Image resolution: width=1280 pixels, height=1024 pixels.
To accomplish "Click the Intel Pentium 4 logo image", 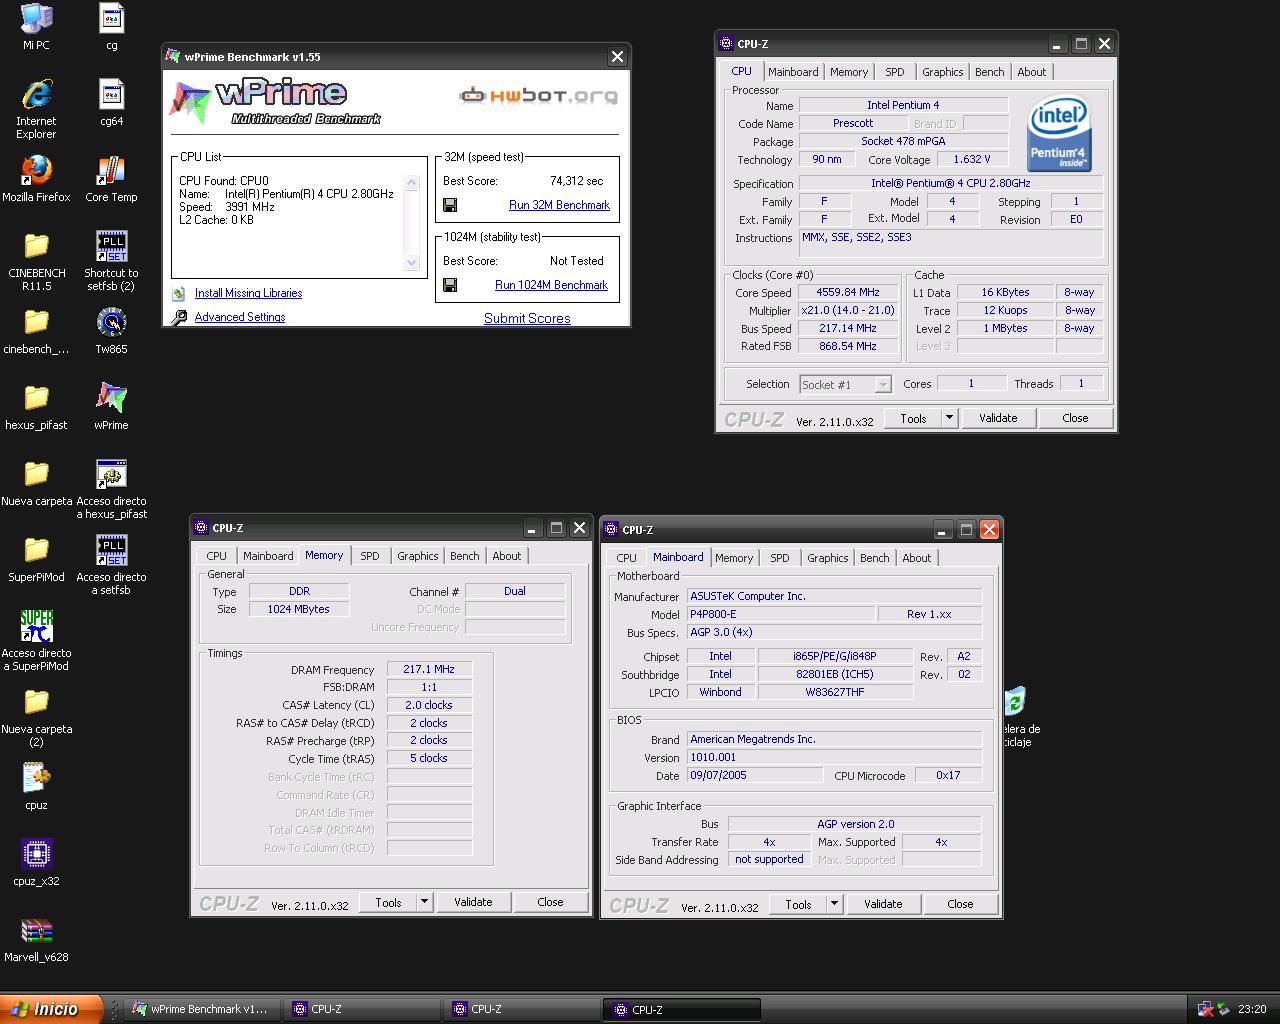I will pyautogui.click(x=1059, y=134).
